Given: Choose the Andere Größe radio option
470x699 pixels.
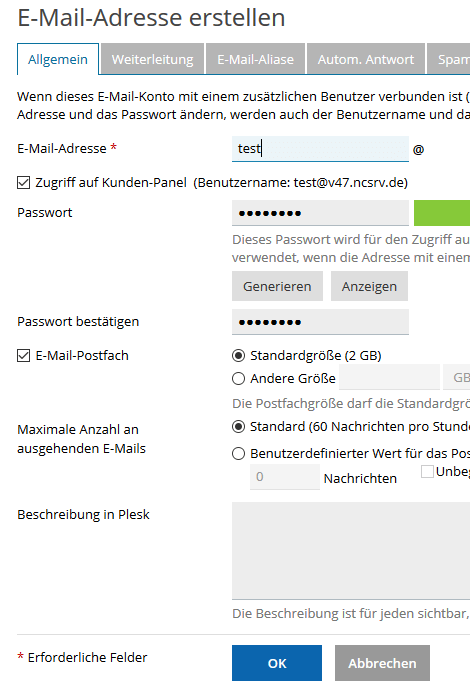Looking at the screenshot, I should 239,378.
